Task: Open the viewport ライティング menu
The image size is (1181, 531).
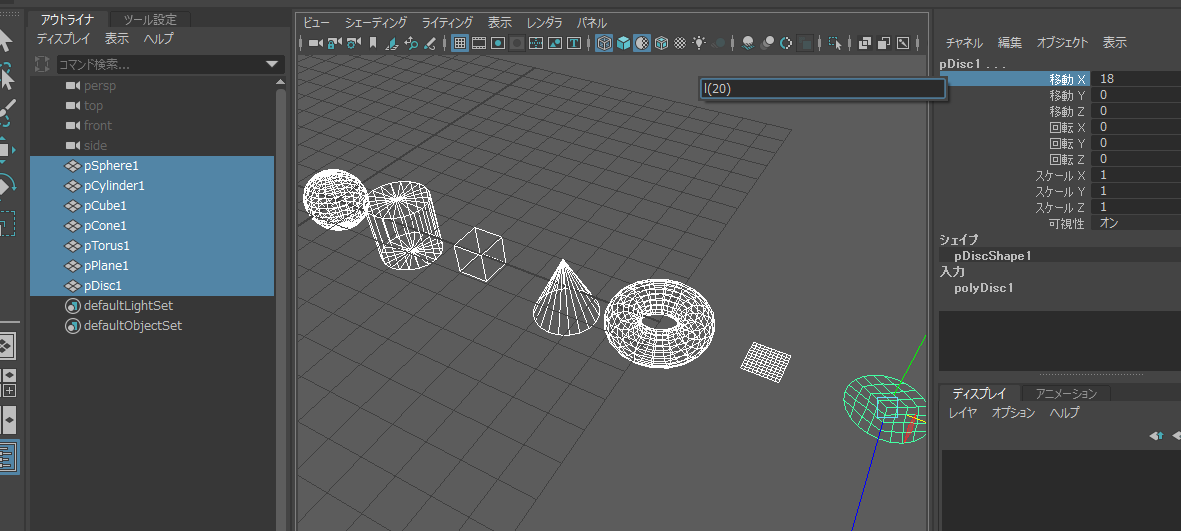Action: [x=447, y=23]
